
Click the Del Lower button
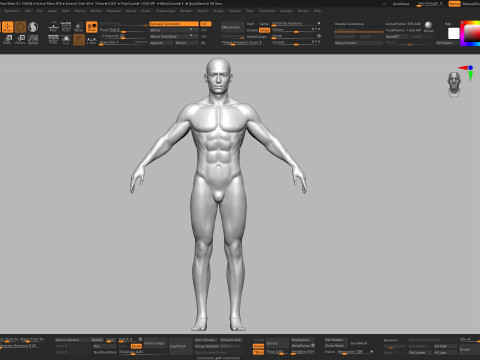(x=420, y=353)
